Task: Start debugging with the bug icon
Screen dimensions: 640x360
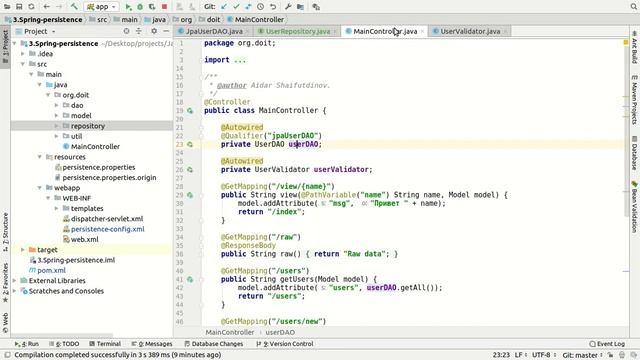Action: click(140, 7)
